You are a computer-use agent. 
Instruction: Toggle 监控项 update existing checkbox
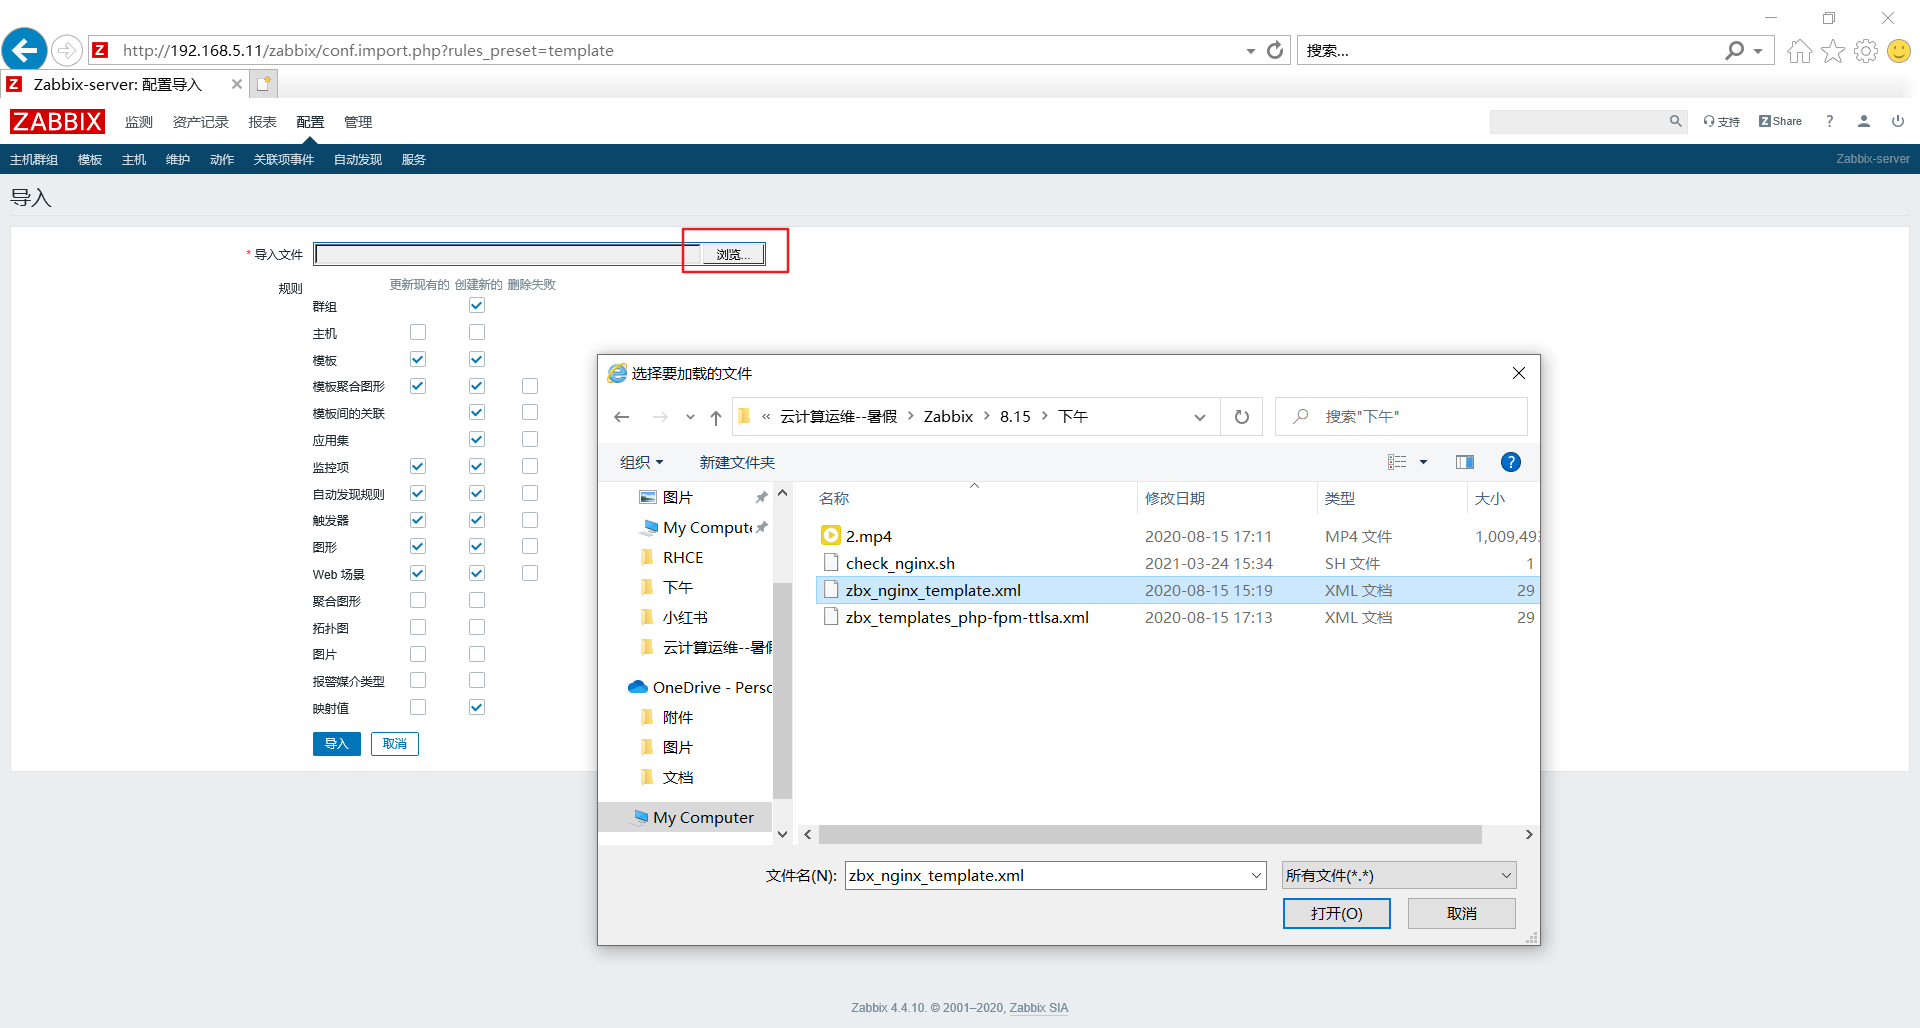(x=418, y=466)
